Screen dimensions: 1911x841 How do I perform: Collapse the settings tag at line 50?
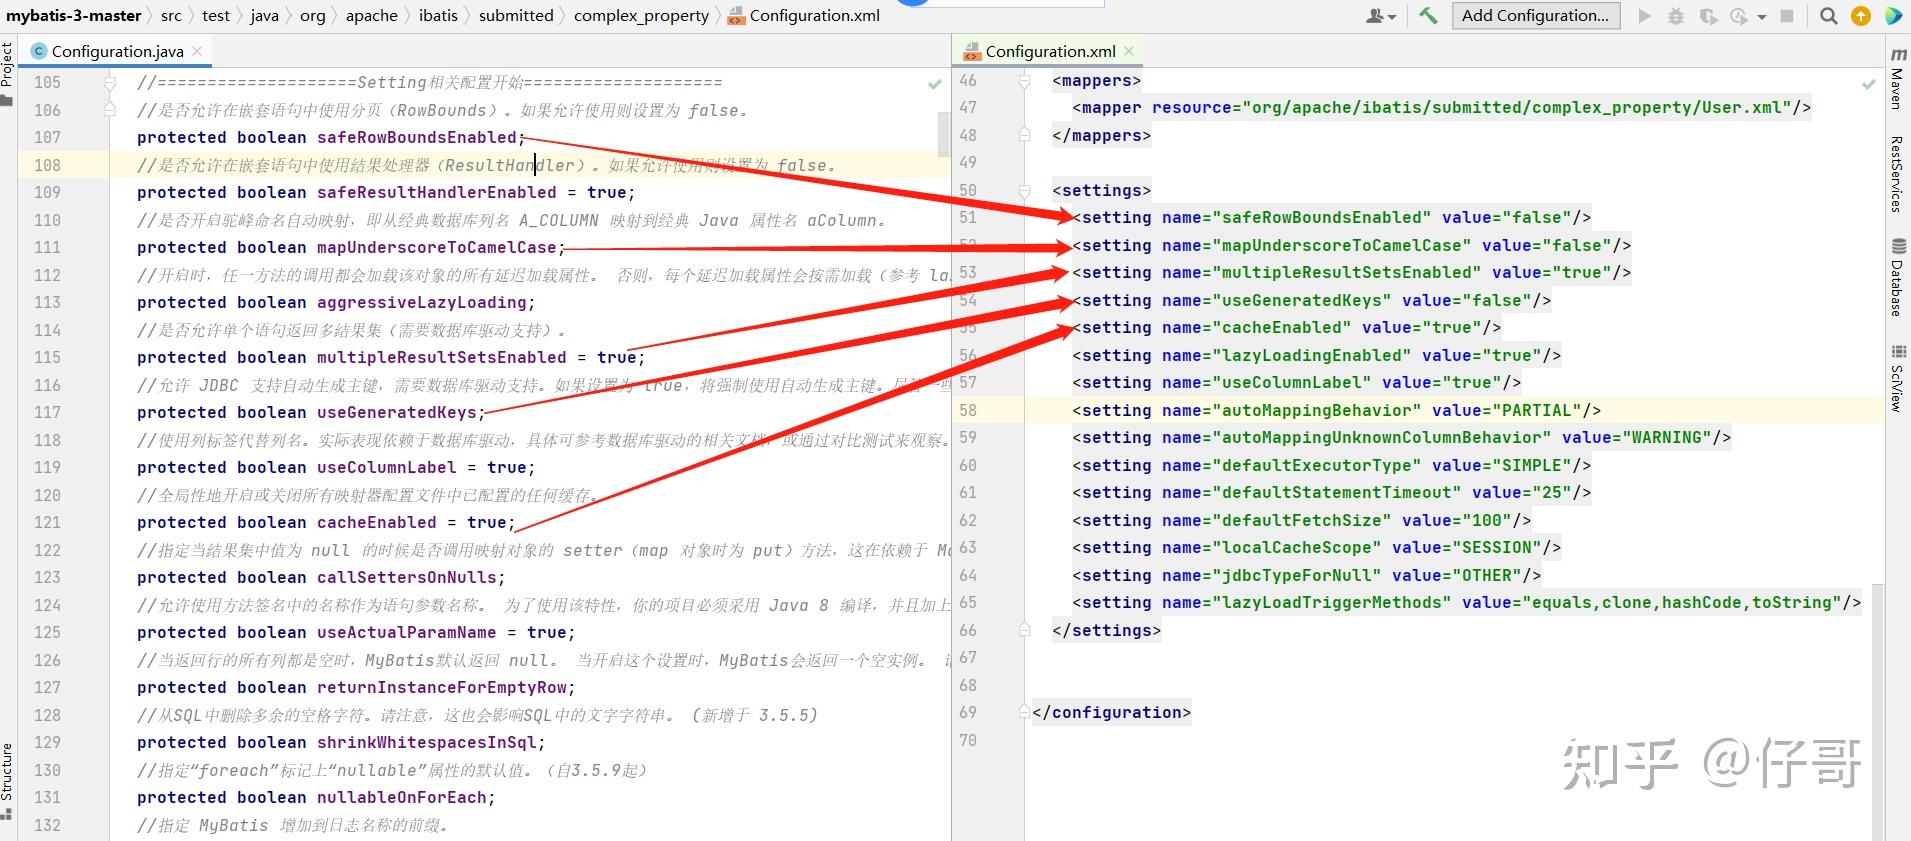coord(1025,190)
